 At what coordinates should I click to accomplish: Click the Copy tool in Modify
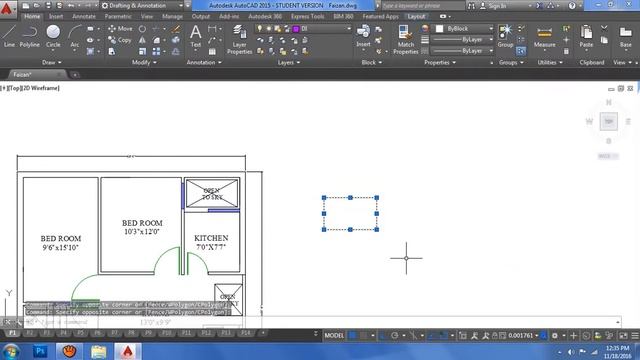[x=120, y=40]
